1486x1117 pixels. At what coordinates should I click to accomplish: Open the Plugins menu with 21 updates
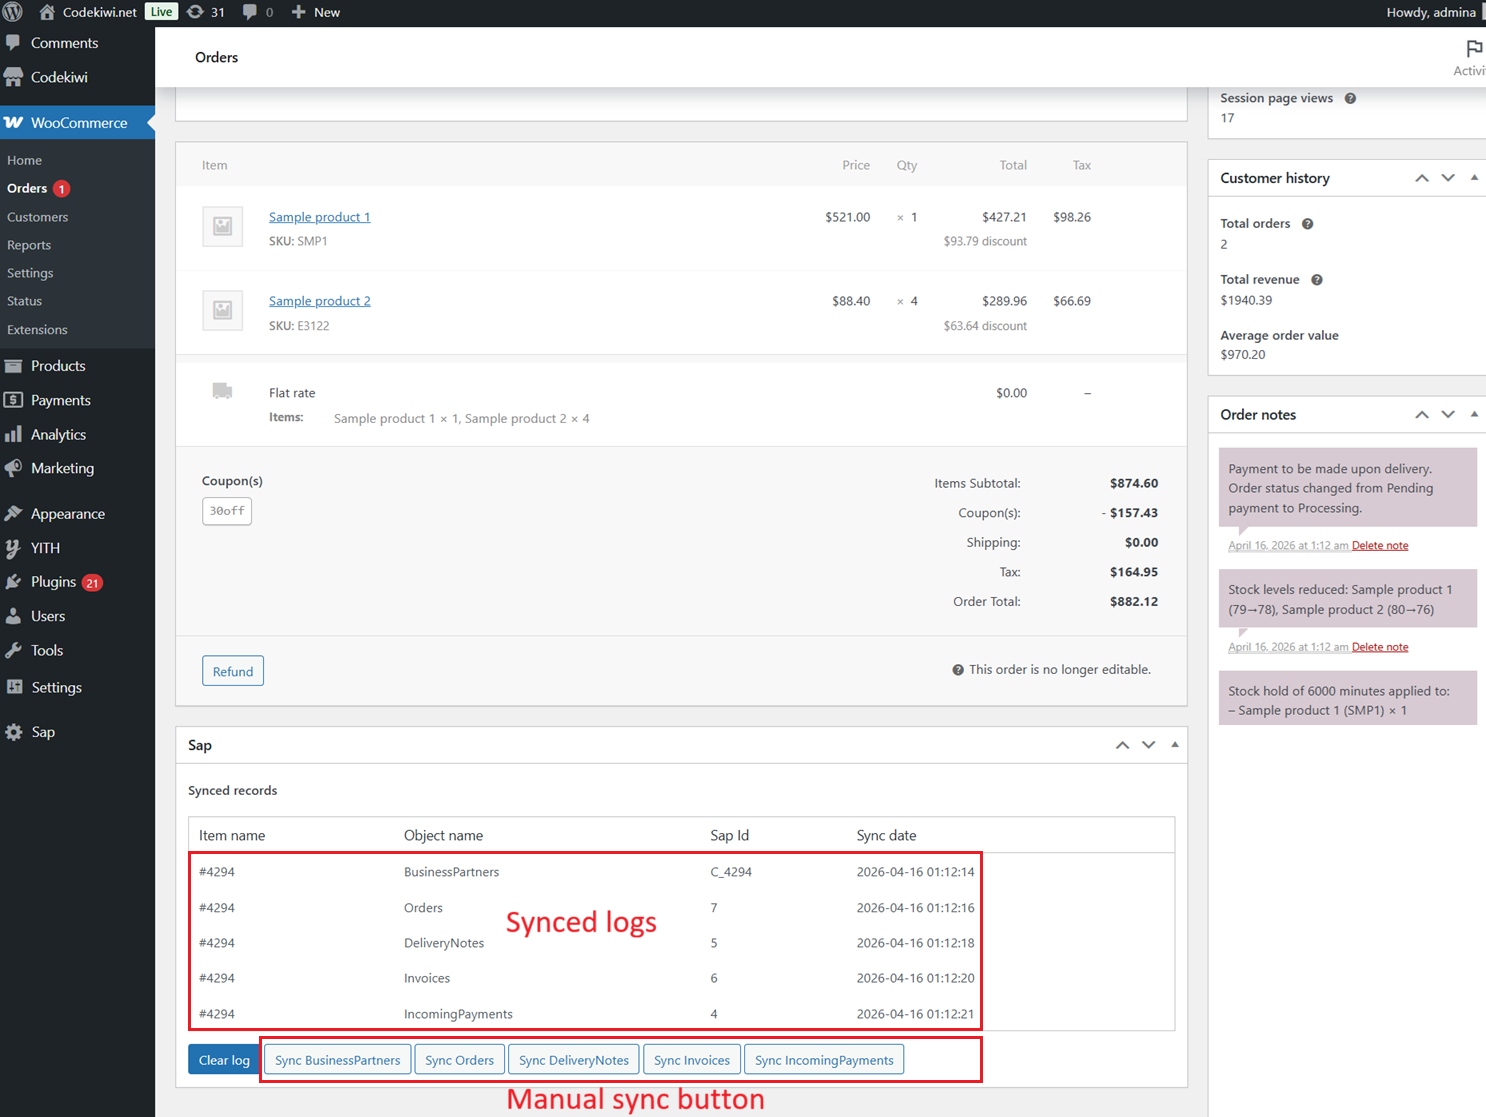[x=55, y=582]
